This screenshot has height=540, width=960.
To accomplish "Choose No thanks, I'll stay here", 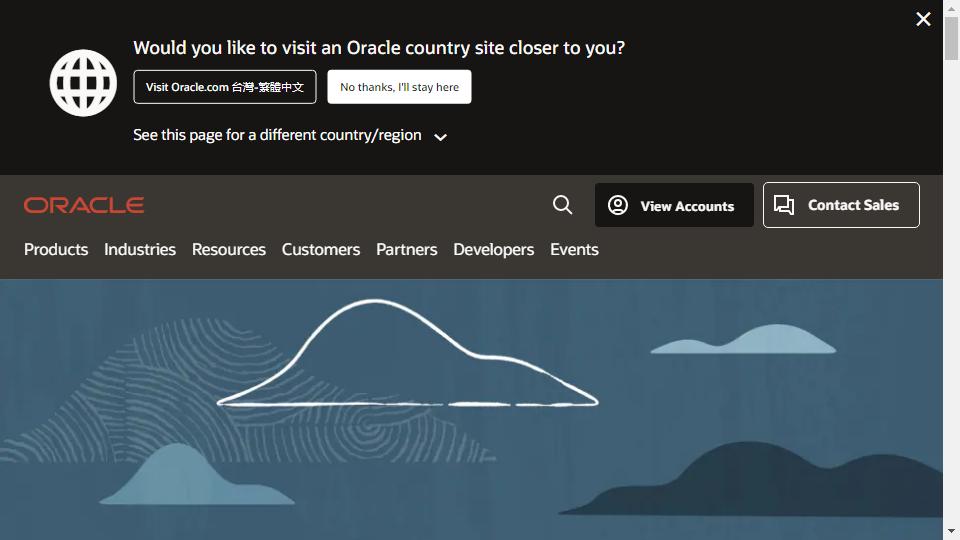I will [399, 87].
